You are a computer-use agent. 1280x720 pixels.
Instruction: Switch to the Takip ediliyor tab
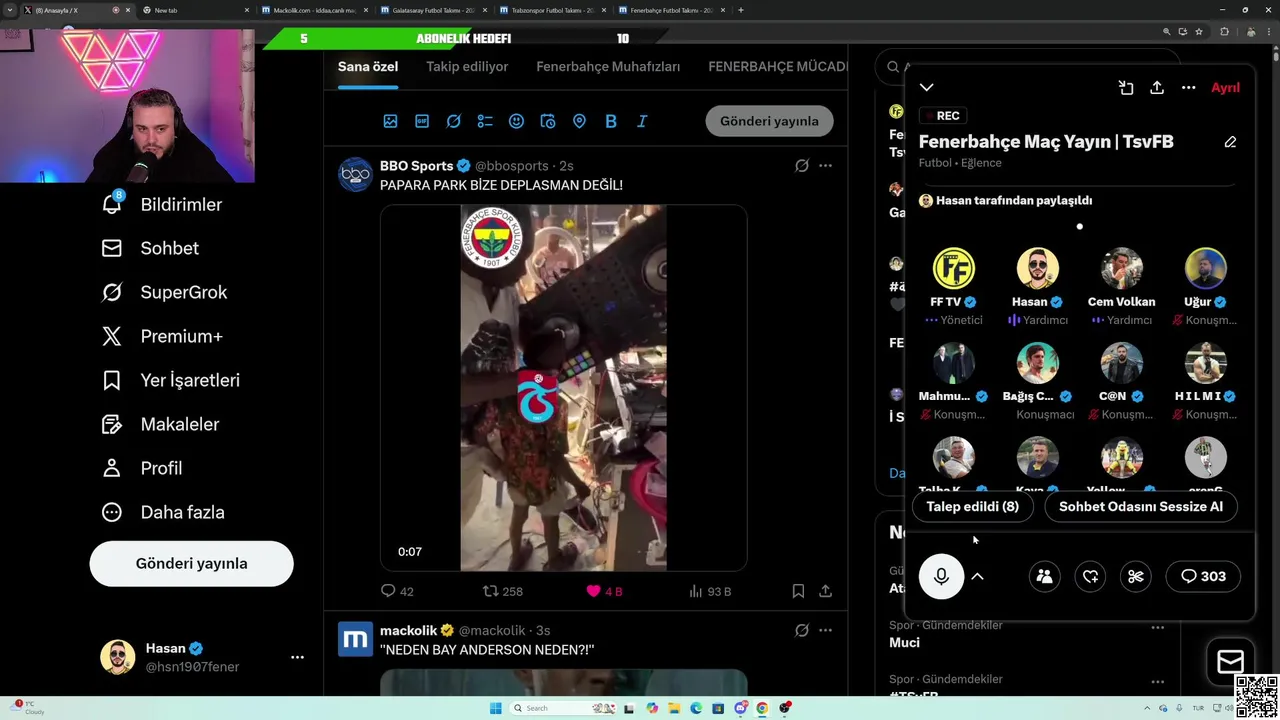(x=467, y=67)
